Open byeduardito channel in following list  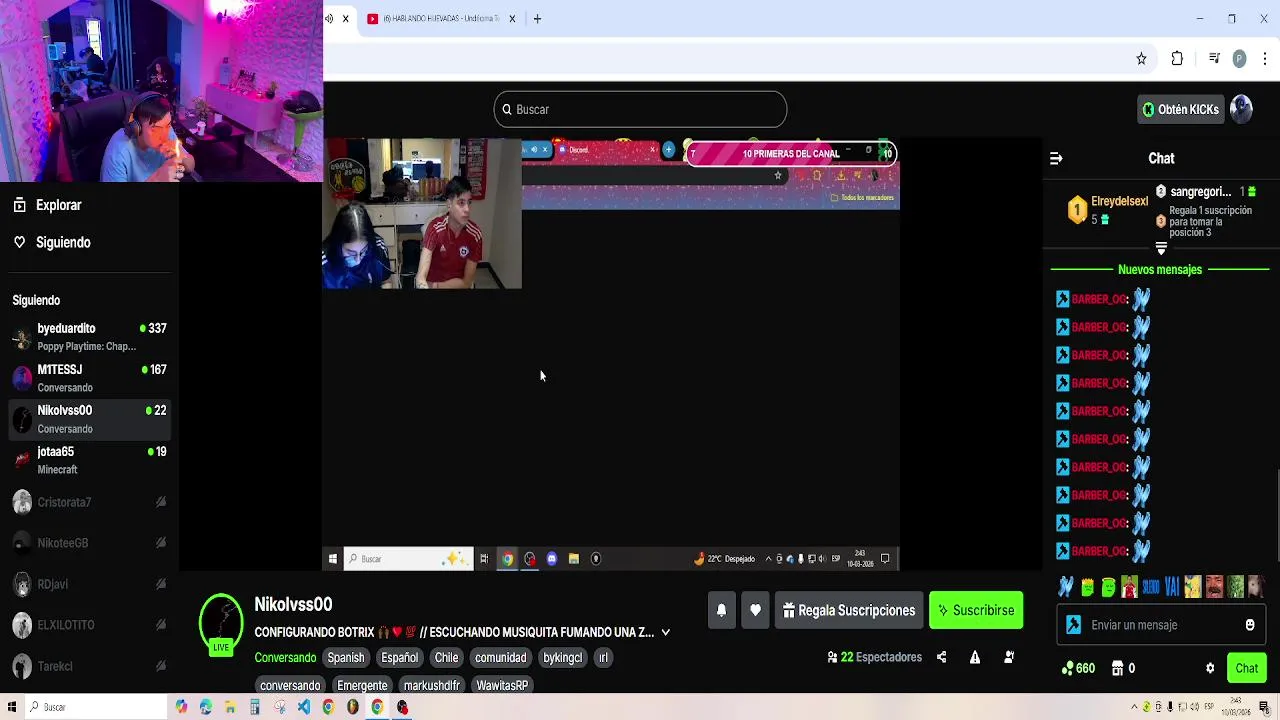(x=89, y=337)
